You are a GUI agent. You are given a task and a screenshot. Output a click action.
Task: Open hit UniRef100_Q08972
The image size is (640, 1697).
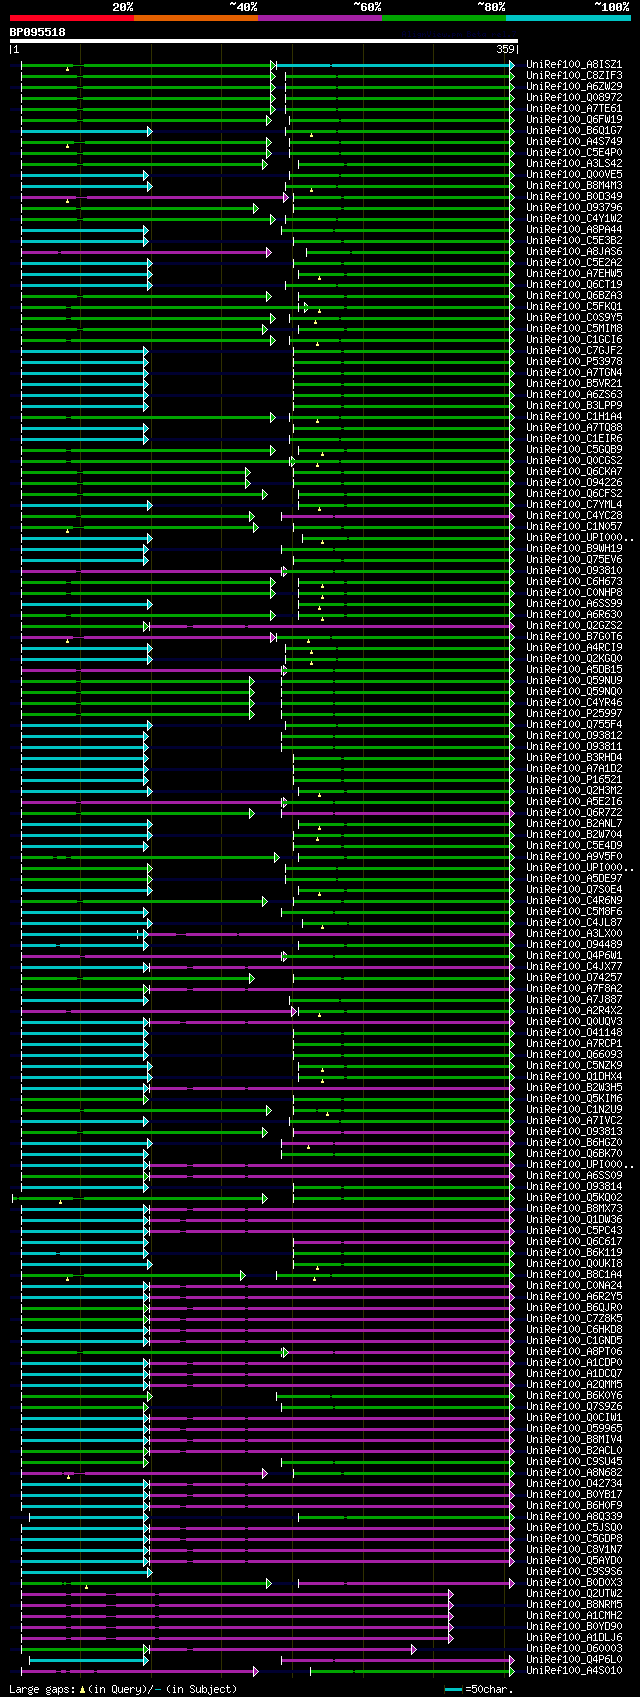coord(574,97)
